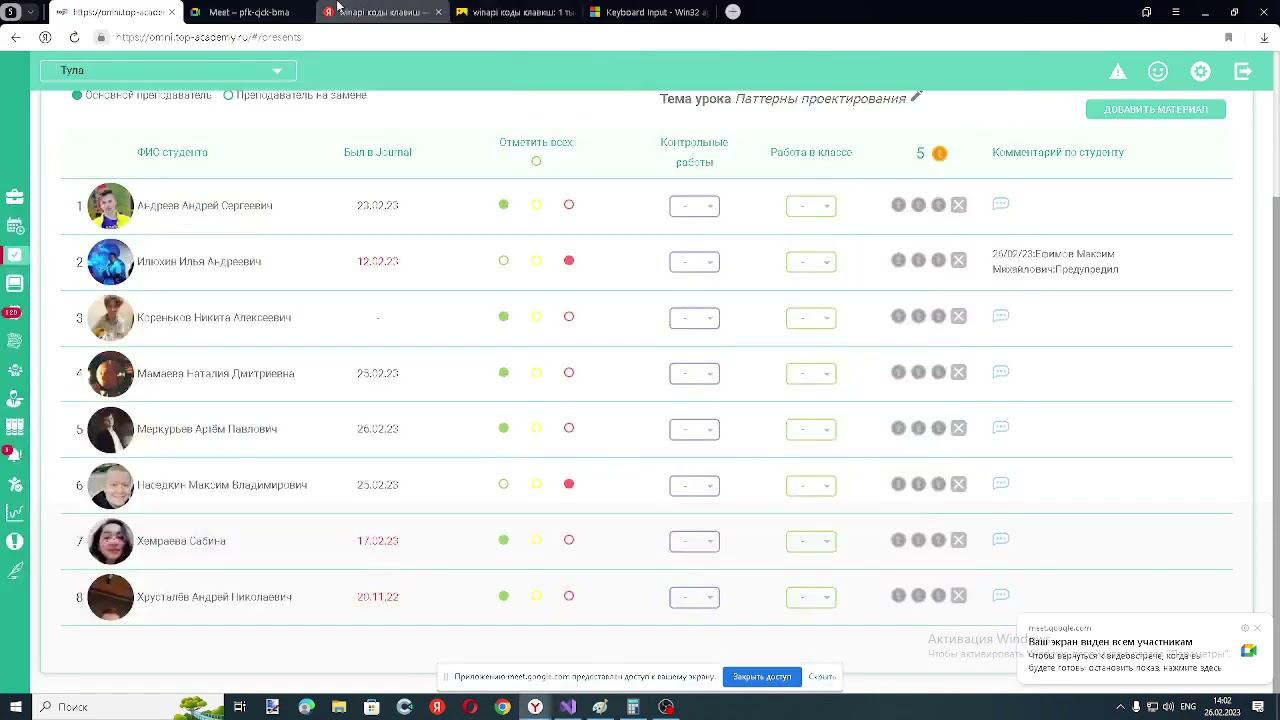Open comment icon for Андреев Андрей Сергеевич
Image resolution: width=1280 pixels, height=720 pixels.
1000,204
